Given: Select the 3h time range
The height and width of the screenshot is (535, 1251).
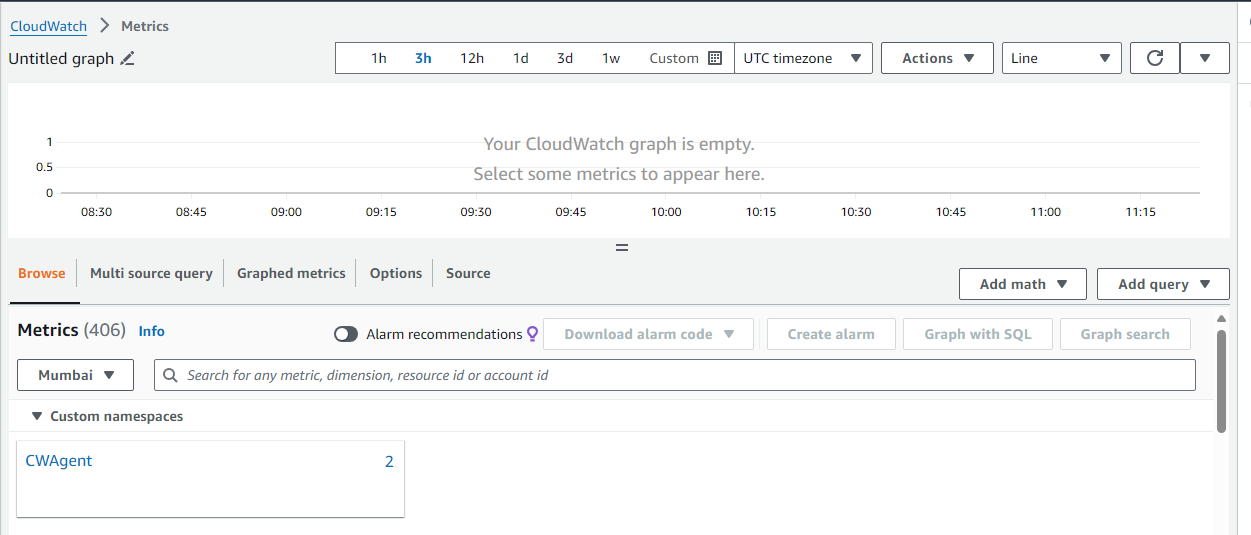Looking at the screenshot, I should (423, 58).
